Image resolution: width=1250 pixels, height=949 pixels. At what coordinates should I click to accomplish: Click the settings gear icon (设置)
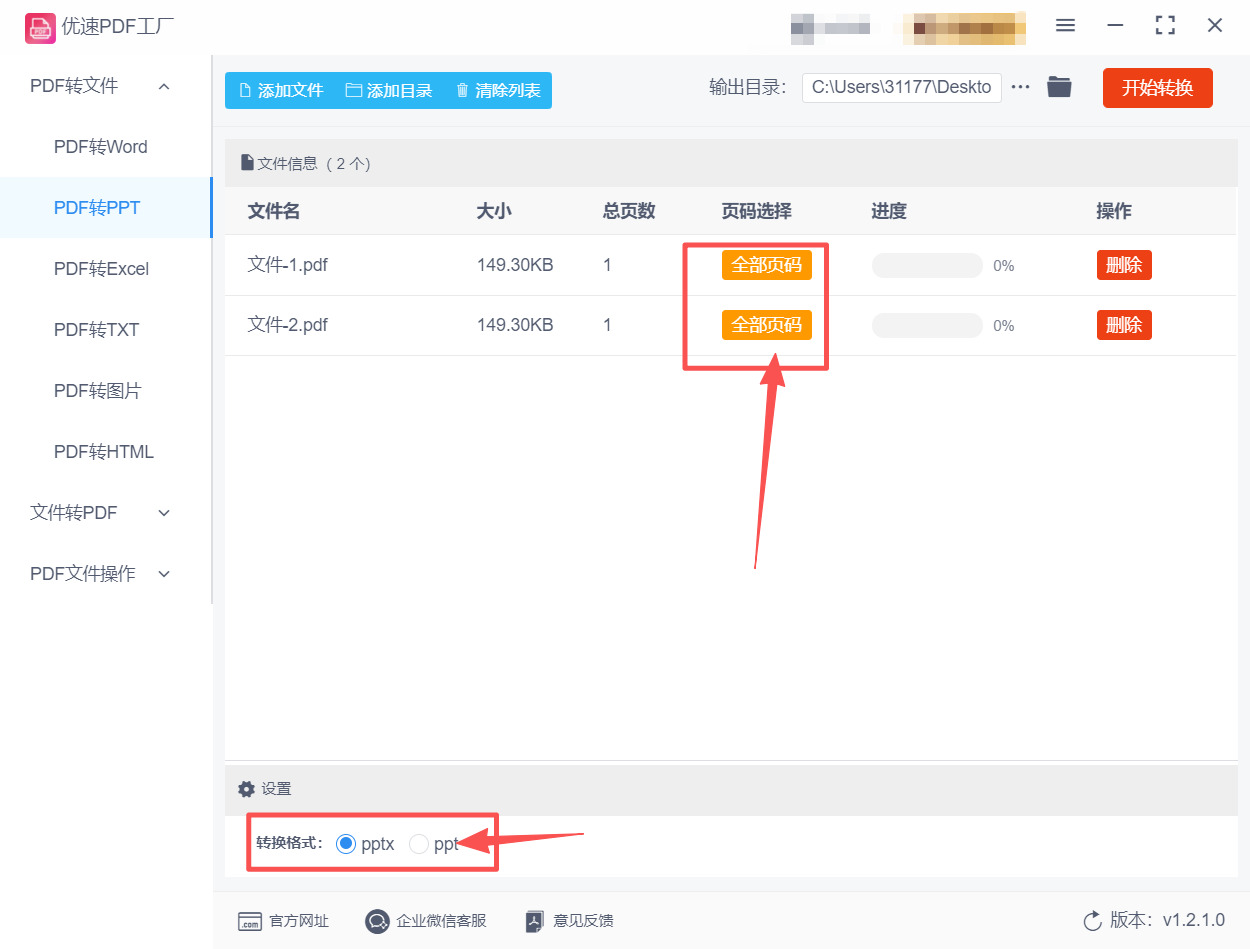247,789
